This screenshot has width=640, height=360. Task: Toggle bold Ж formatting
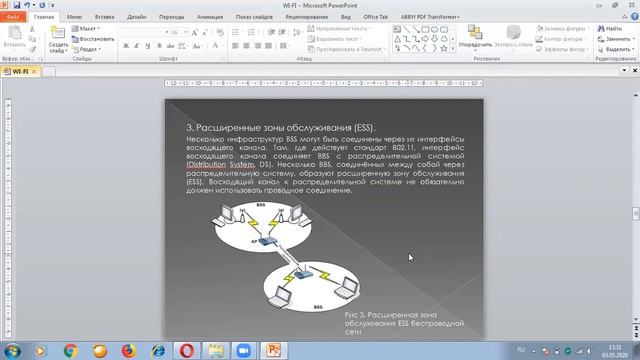126,46
